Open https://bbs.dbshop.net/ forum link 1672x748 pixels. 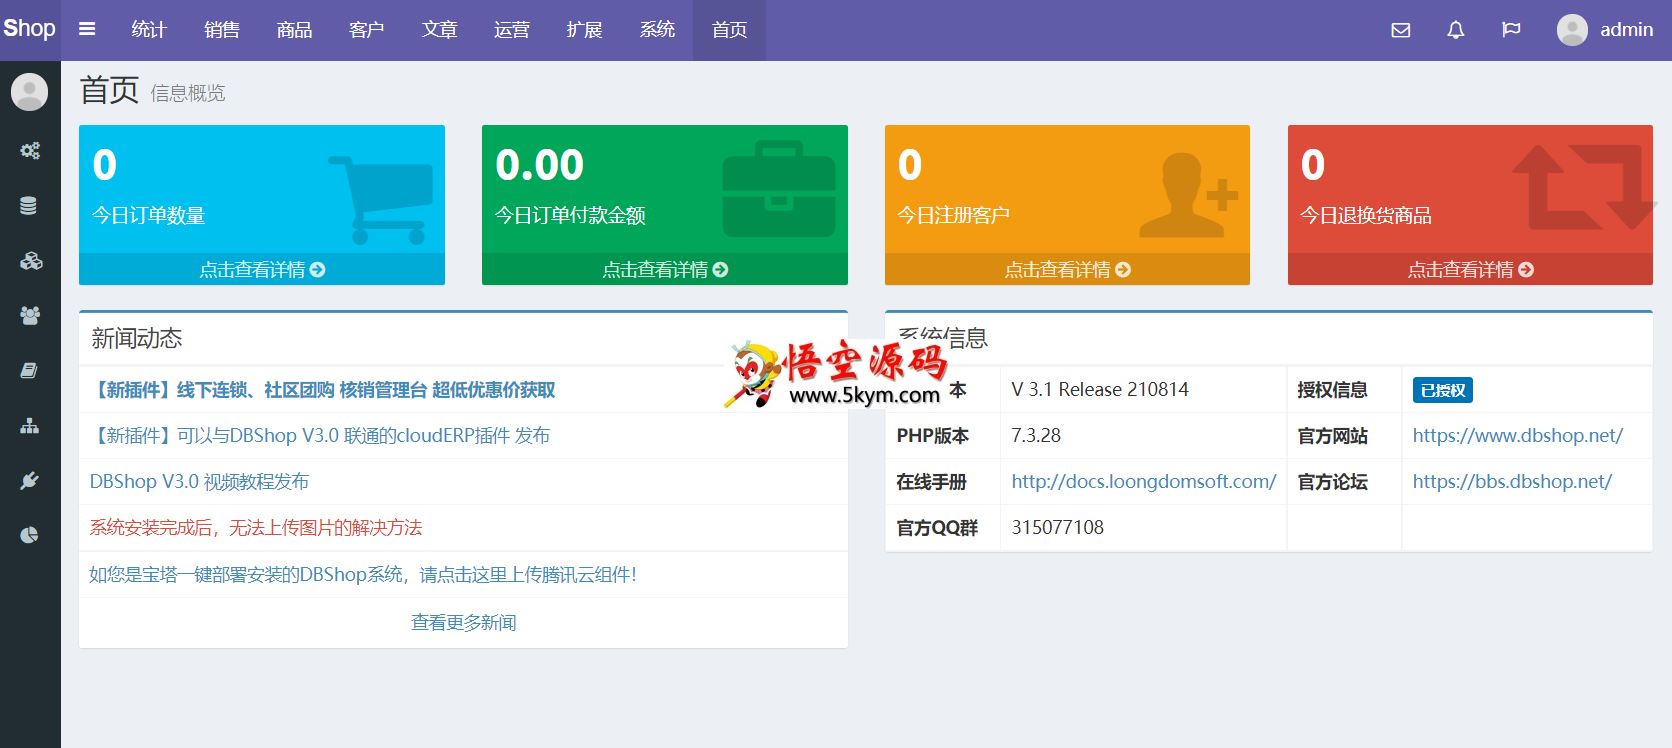coord(1512,482)
